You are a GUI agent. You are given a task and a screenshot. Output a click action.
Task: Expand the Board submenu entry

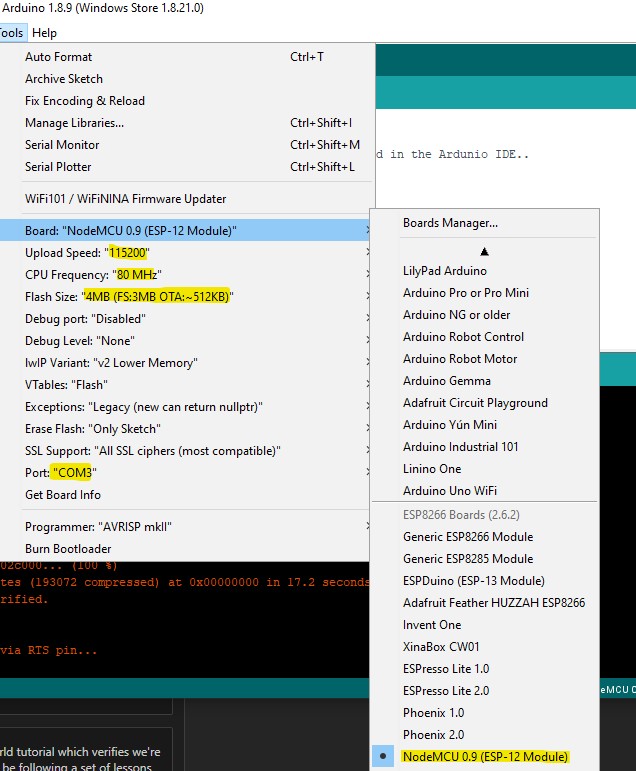click(x=186, y=231)
